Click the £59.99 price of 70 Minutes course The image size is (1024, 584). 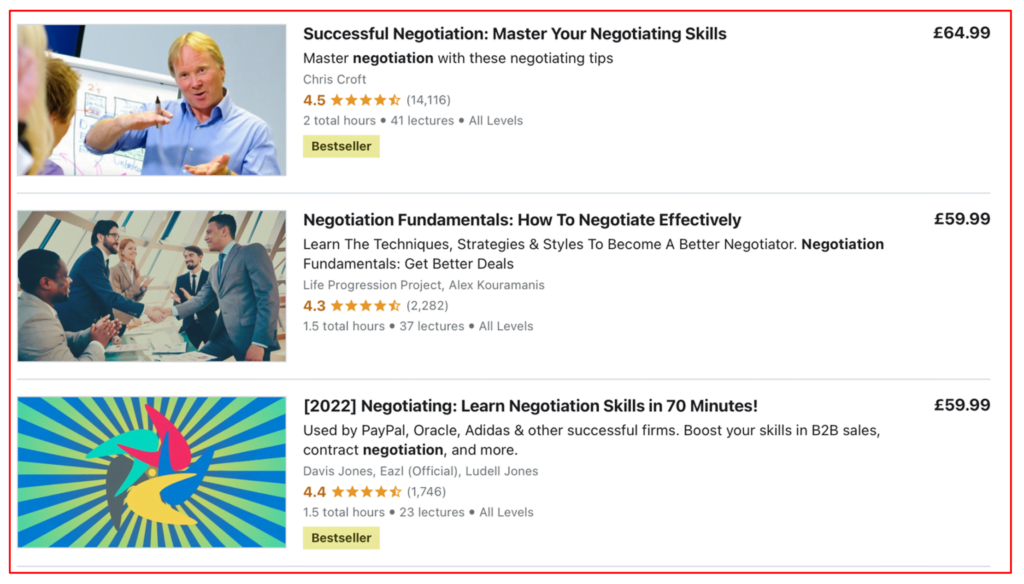(x=961, y=405)
